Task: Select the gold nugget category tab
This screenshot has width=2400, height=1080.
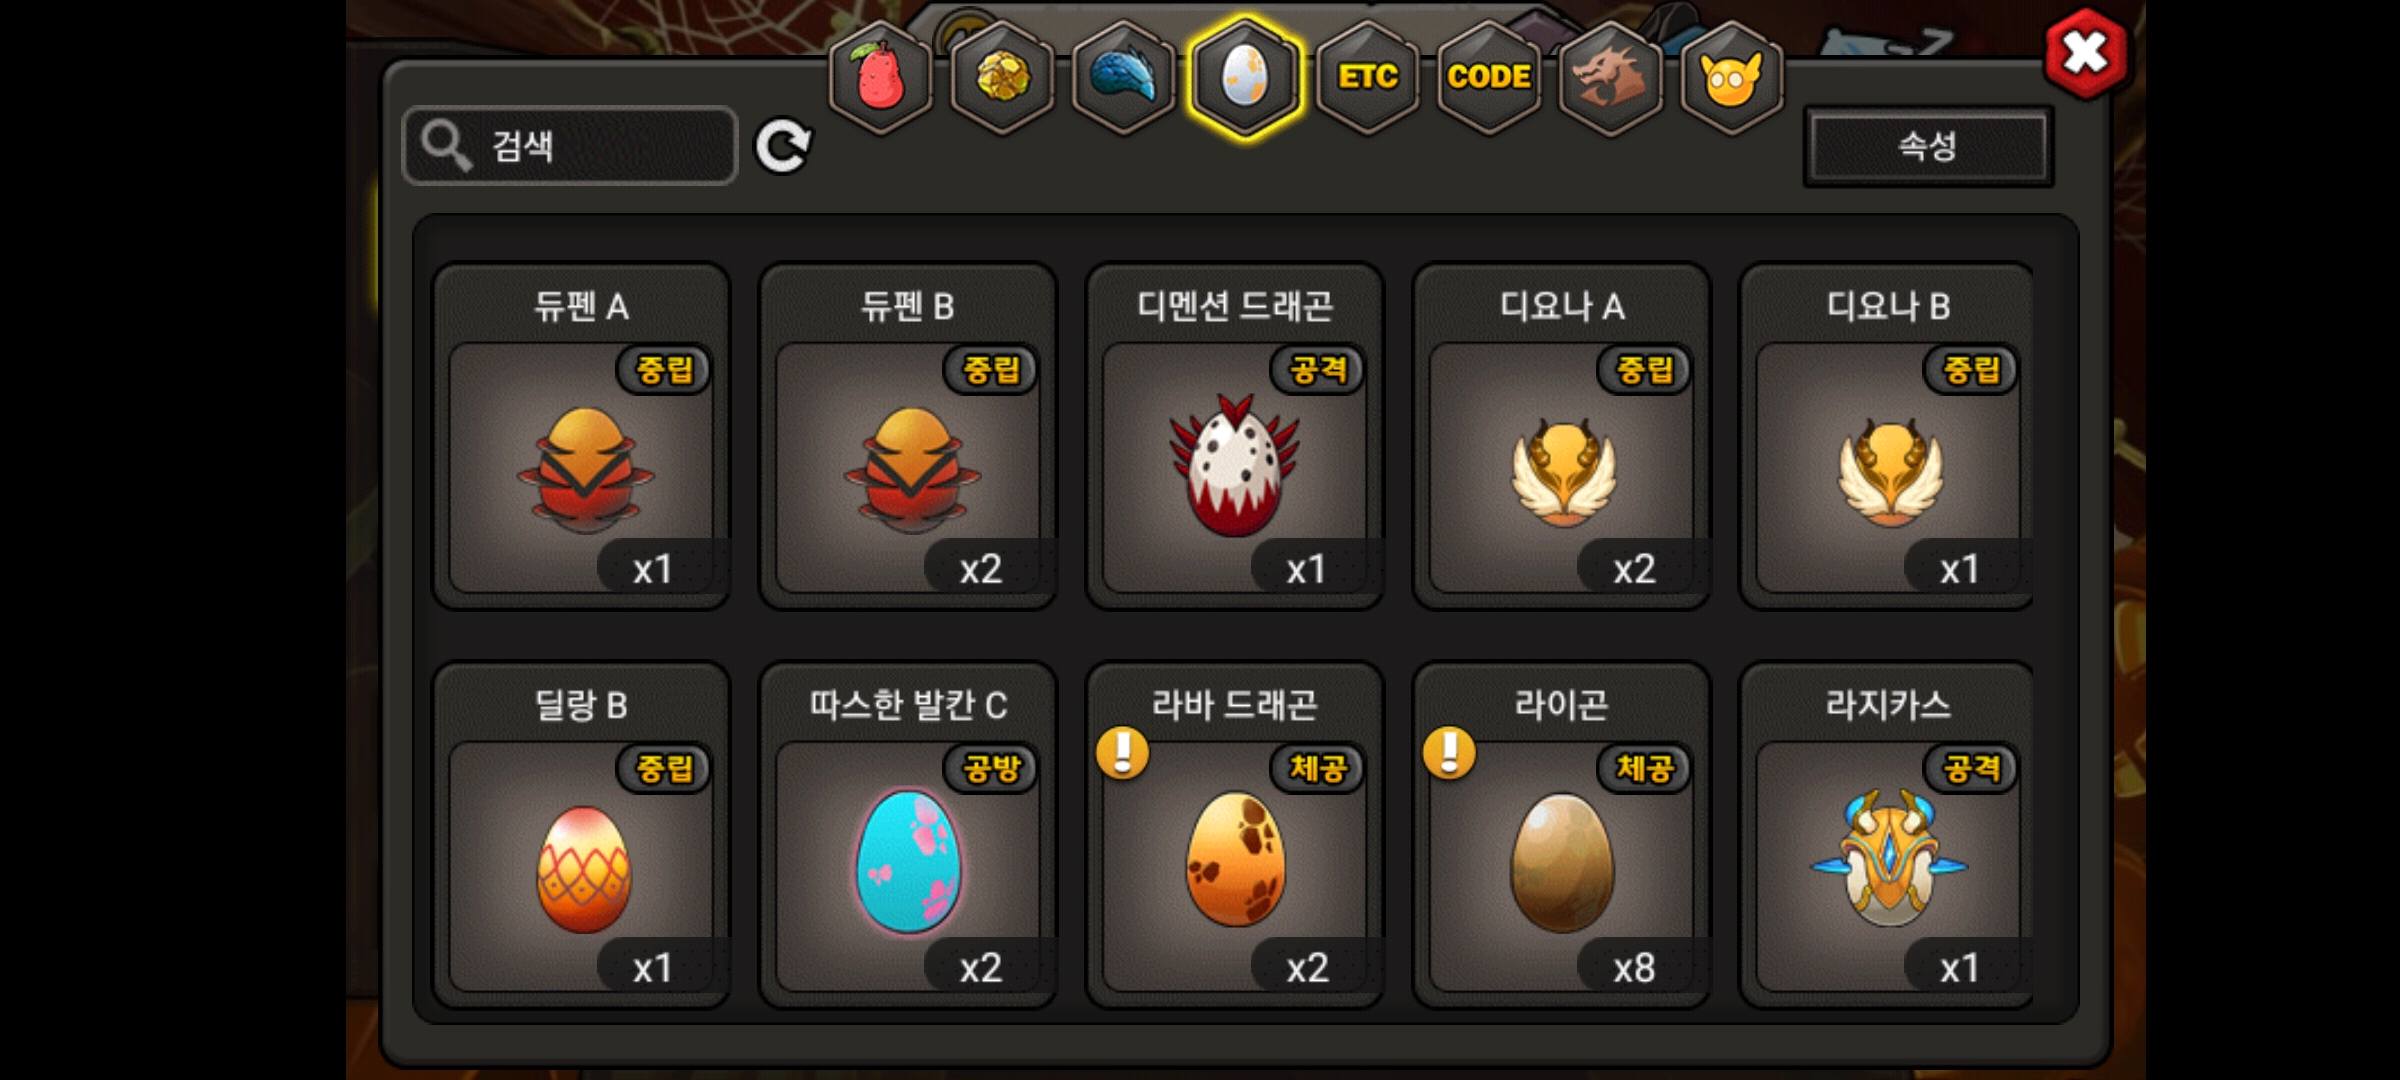Action: [1002, 78]
